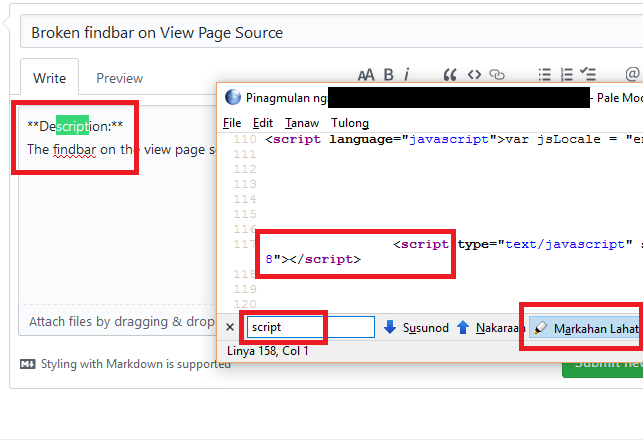Open the Tulong menu in source viewer
This screenshot has width=643, height=443.
point(350,123)
